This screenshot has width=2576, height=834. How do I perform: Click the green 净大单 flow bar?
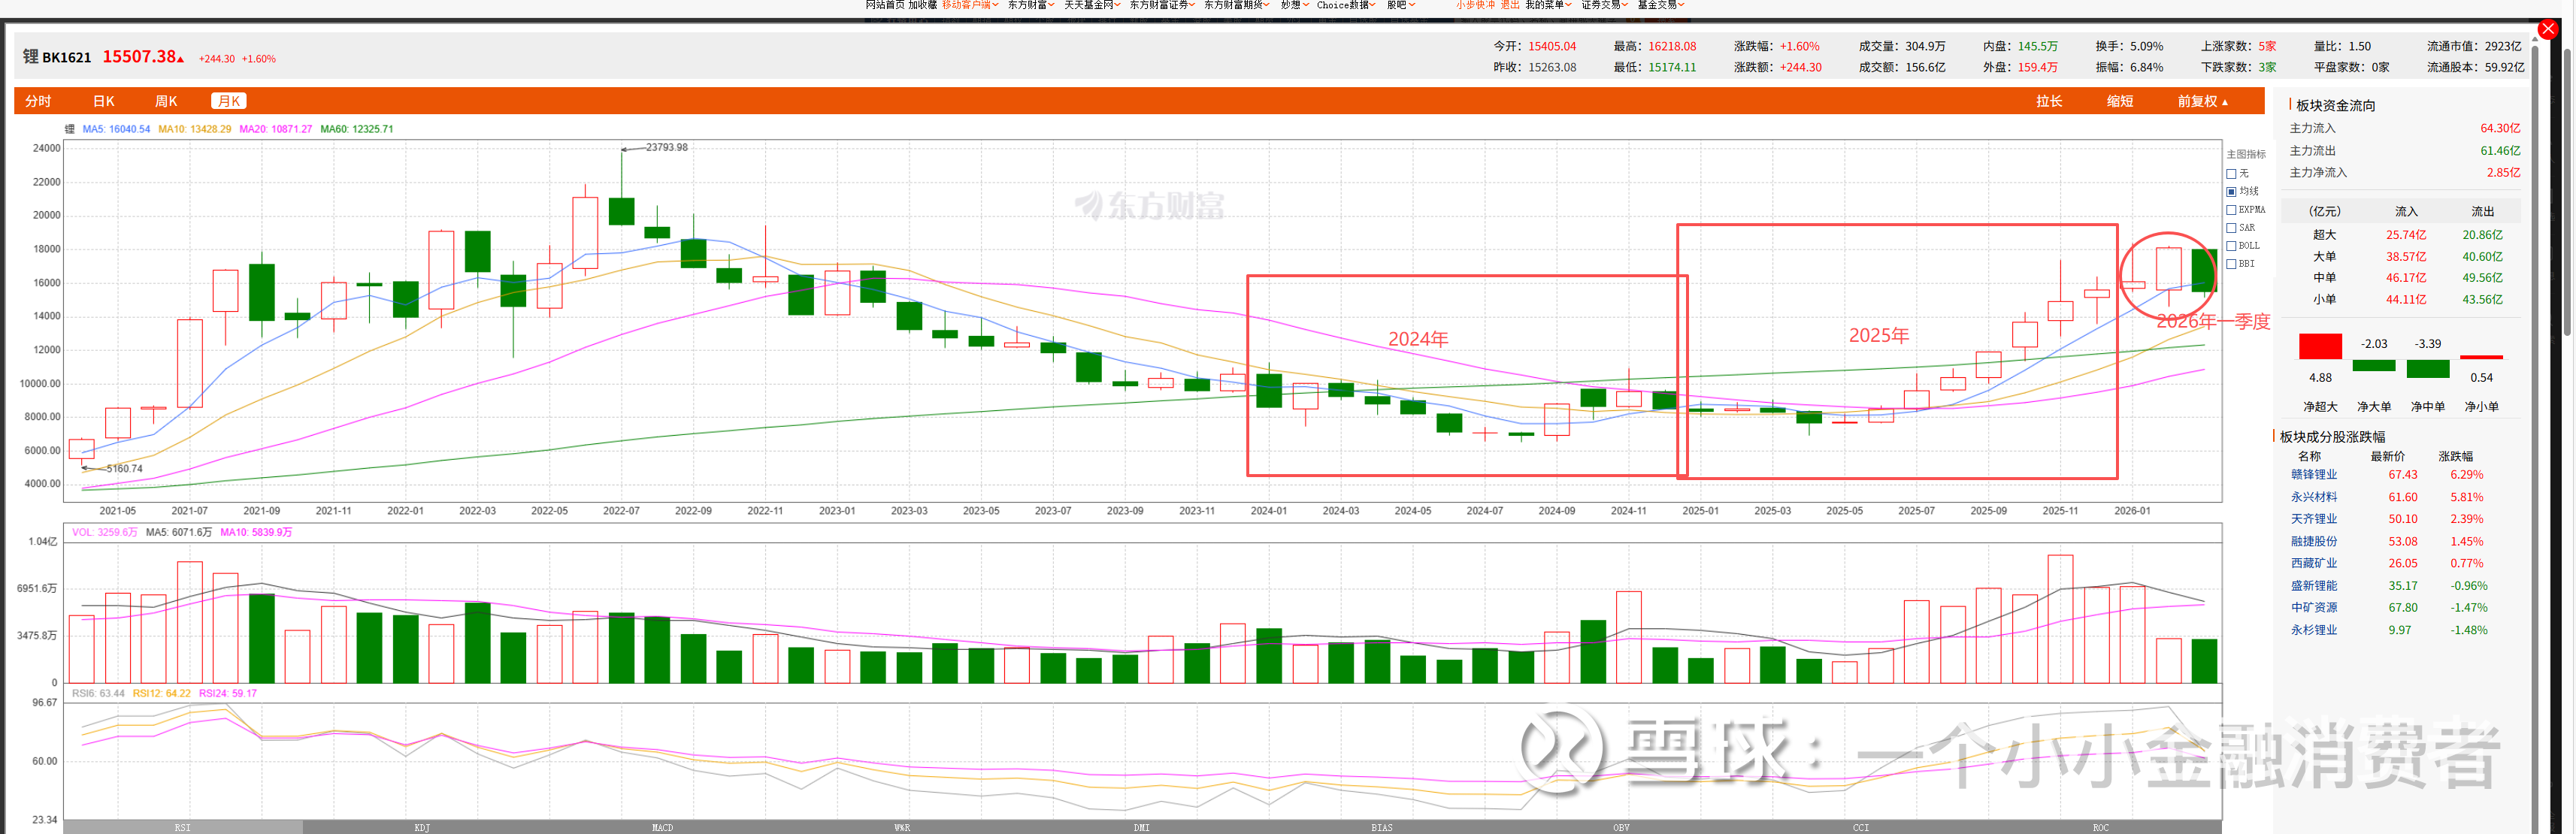click(2373, 366)
